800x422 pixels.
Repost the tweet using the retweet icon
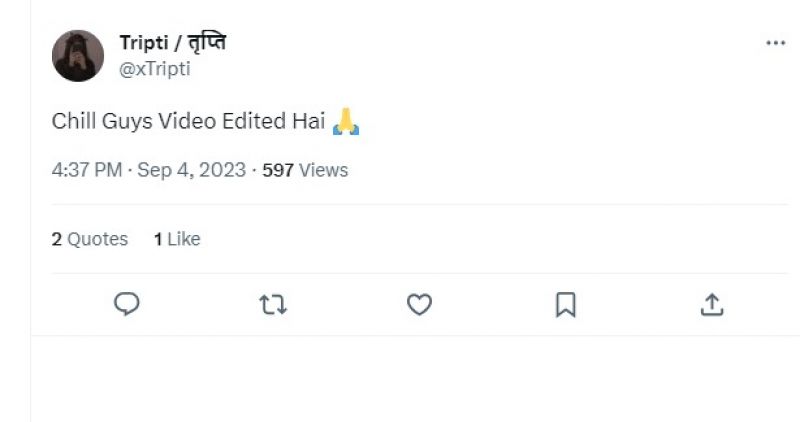[273, 304]
